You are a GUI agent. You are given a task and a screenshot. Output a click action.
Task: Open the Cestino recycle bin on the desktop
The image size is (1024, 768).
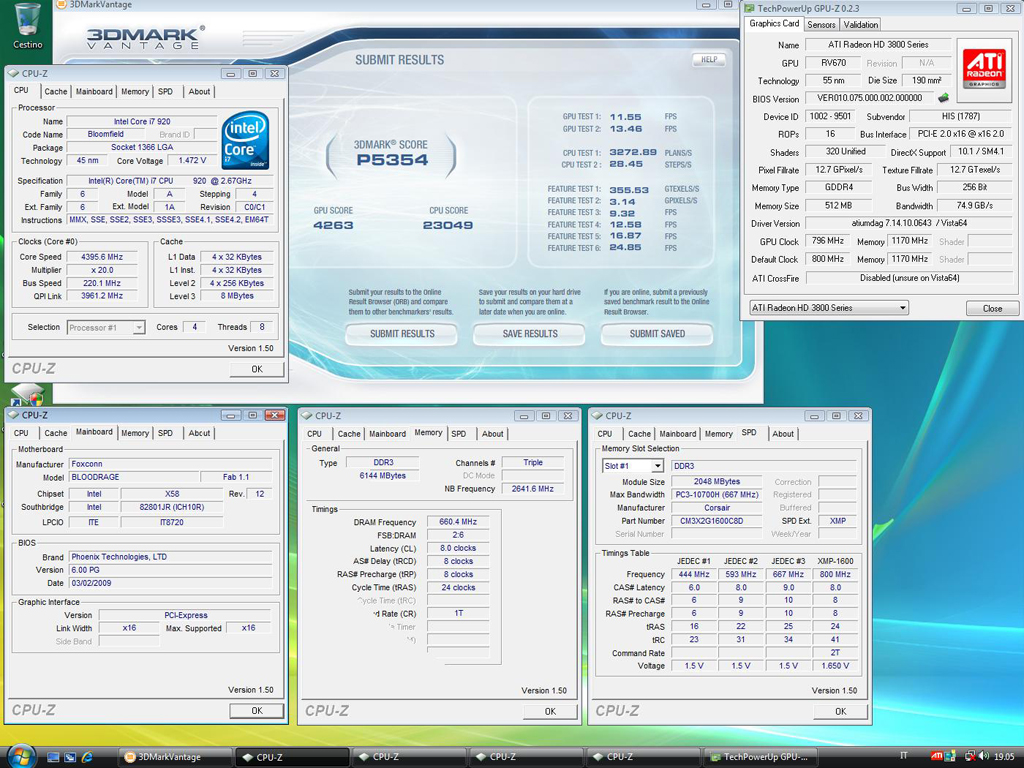click(27, 26)
